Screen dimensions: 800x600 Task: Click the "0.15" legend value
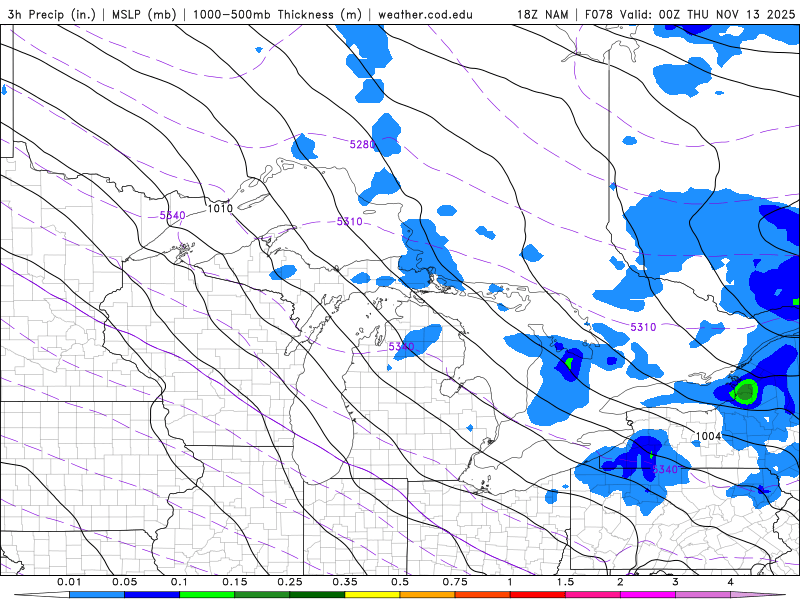(x=235, y=582)
